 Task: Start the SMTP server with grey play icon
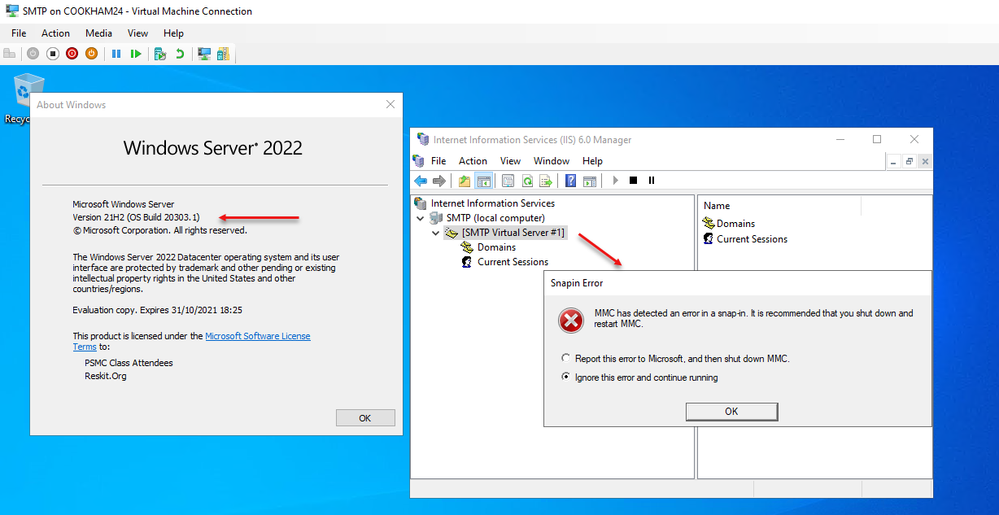(x=615, y=180)
